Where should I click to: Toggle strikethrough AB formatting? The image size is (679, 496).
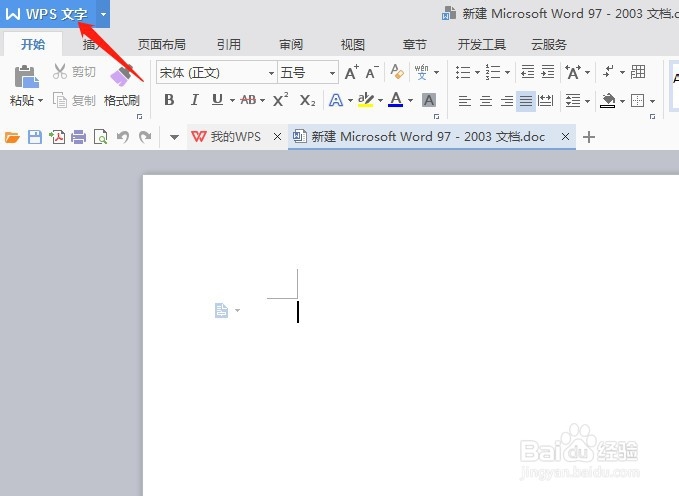click(x=248, y=100)
